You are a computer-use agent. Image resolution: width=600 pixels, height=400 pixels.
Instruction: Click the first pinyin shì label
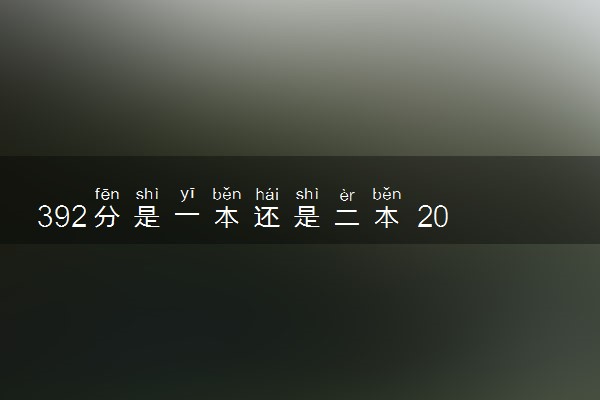click(147, 194)
